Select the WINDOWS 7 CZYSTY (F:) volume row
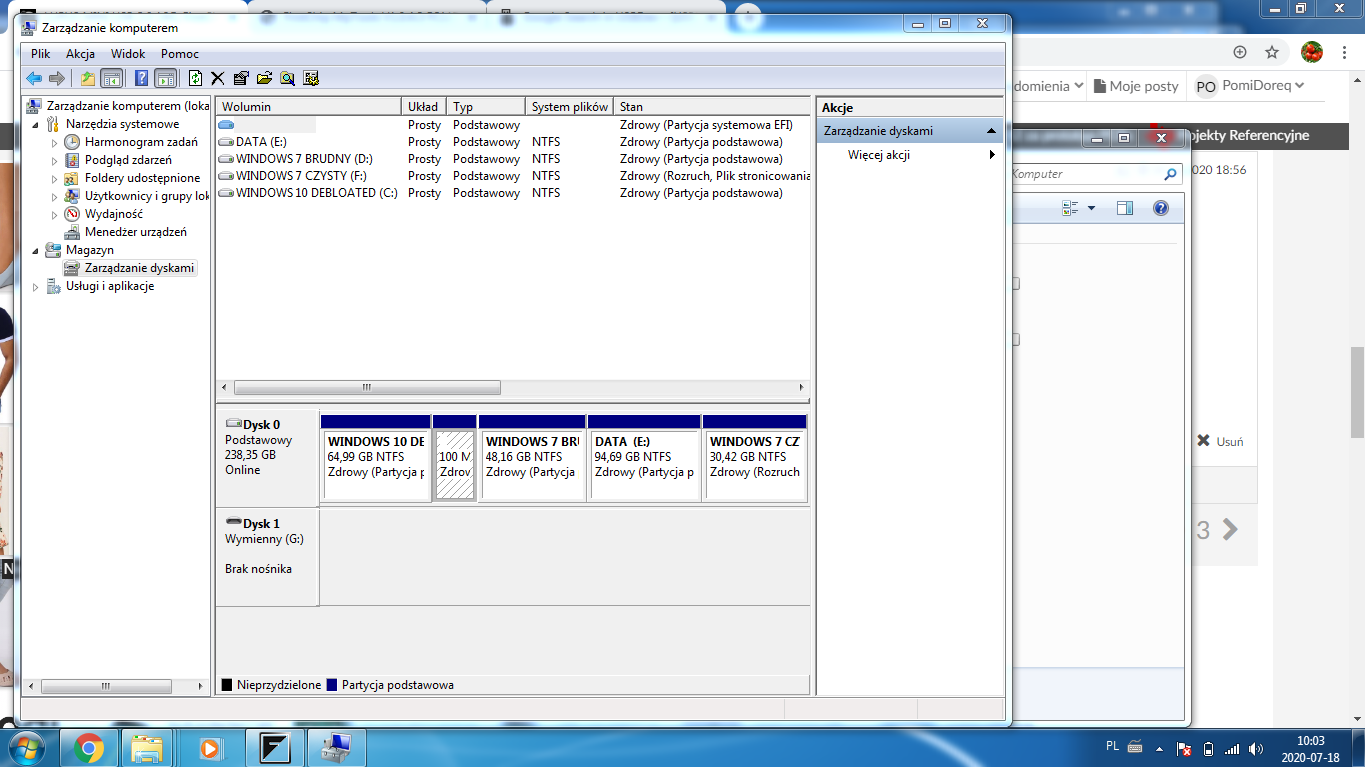 click(x=513, y=176)
